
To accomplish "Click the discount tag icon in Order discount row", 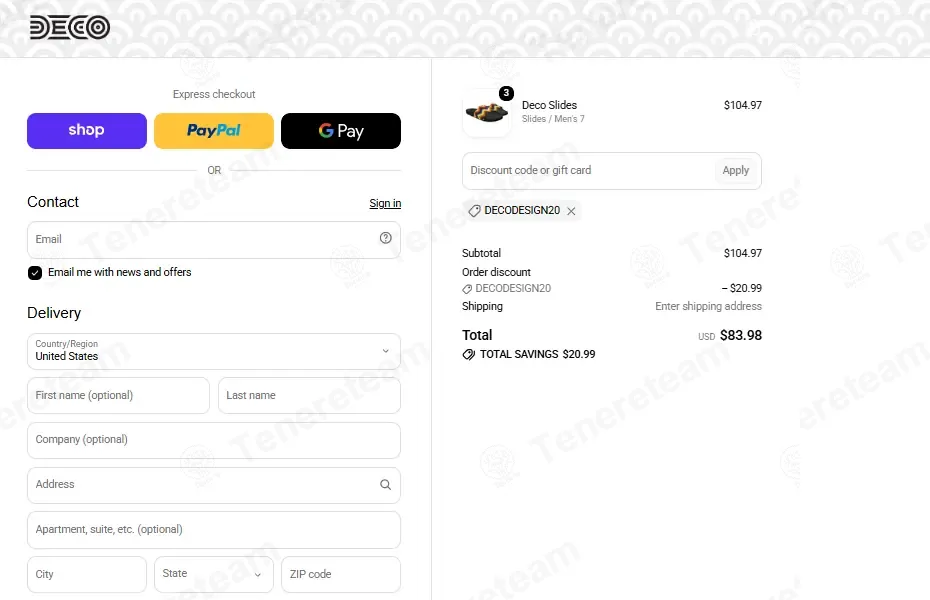I will 467,289.
